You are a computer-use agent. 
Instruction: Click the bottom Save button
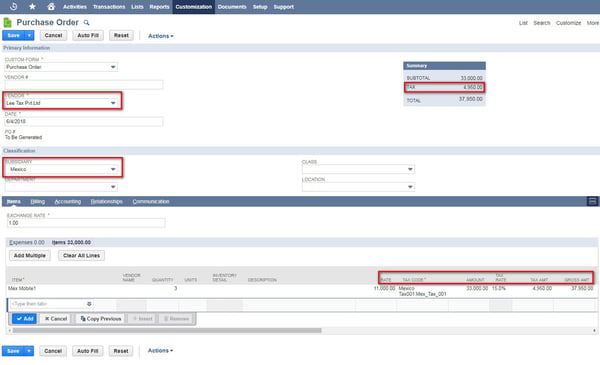[13, 351]
